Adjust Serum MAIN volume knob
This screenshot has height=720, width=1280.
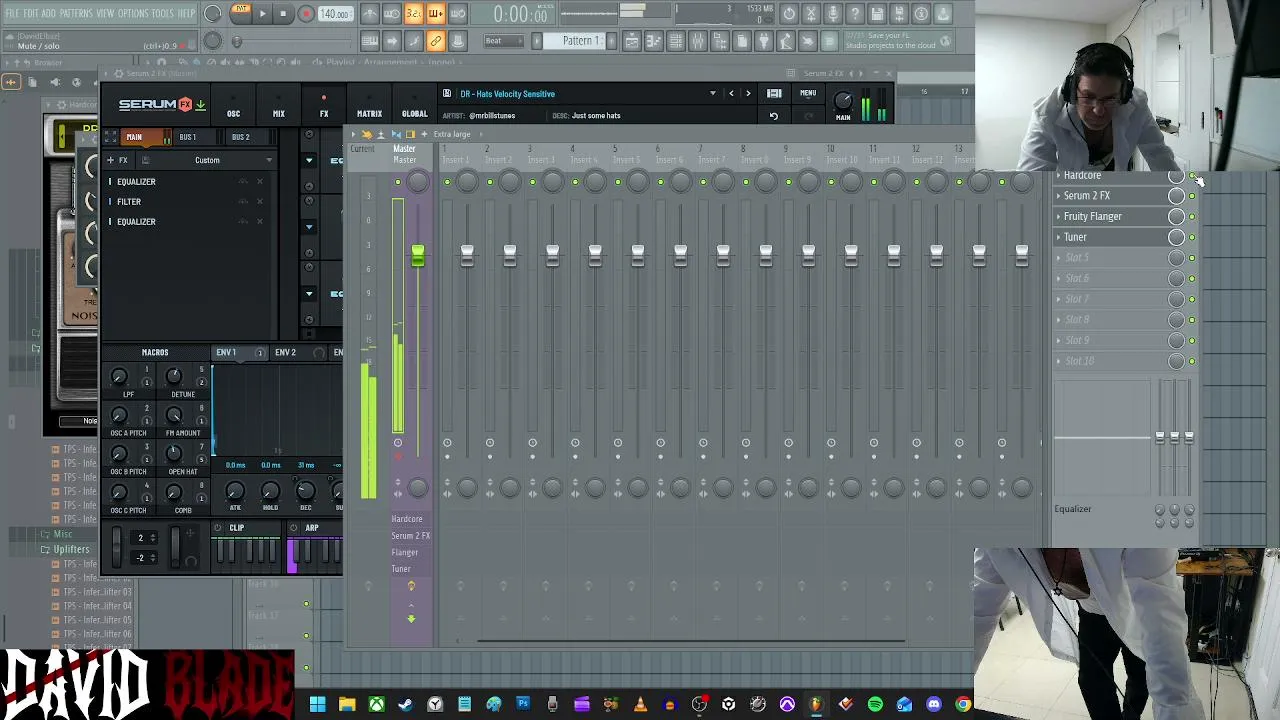tap(843, 101)
